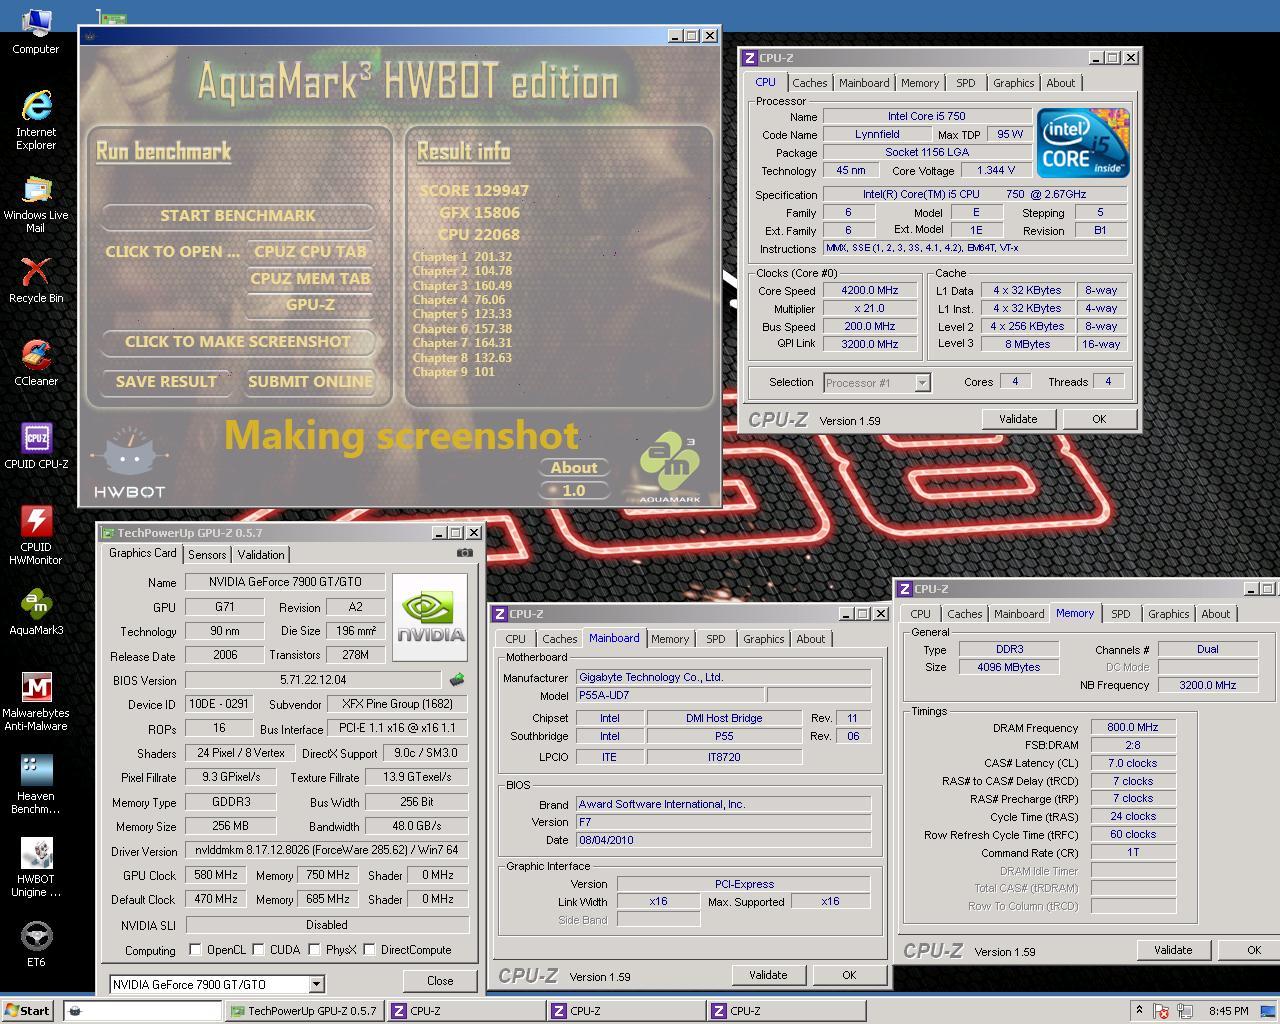
Task: Click the Driver Version field in GPU-Z
Action: click(x=326, y=850)
